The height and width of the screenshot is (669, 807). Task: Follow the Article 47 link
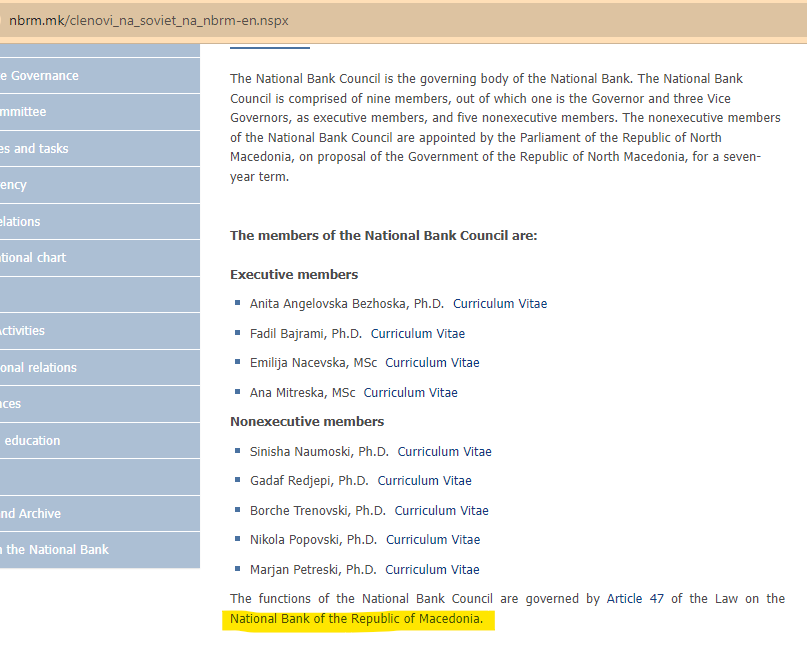[635, 599]
